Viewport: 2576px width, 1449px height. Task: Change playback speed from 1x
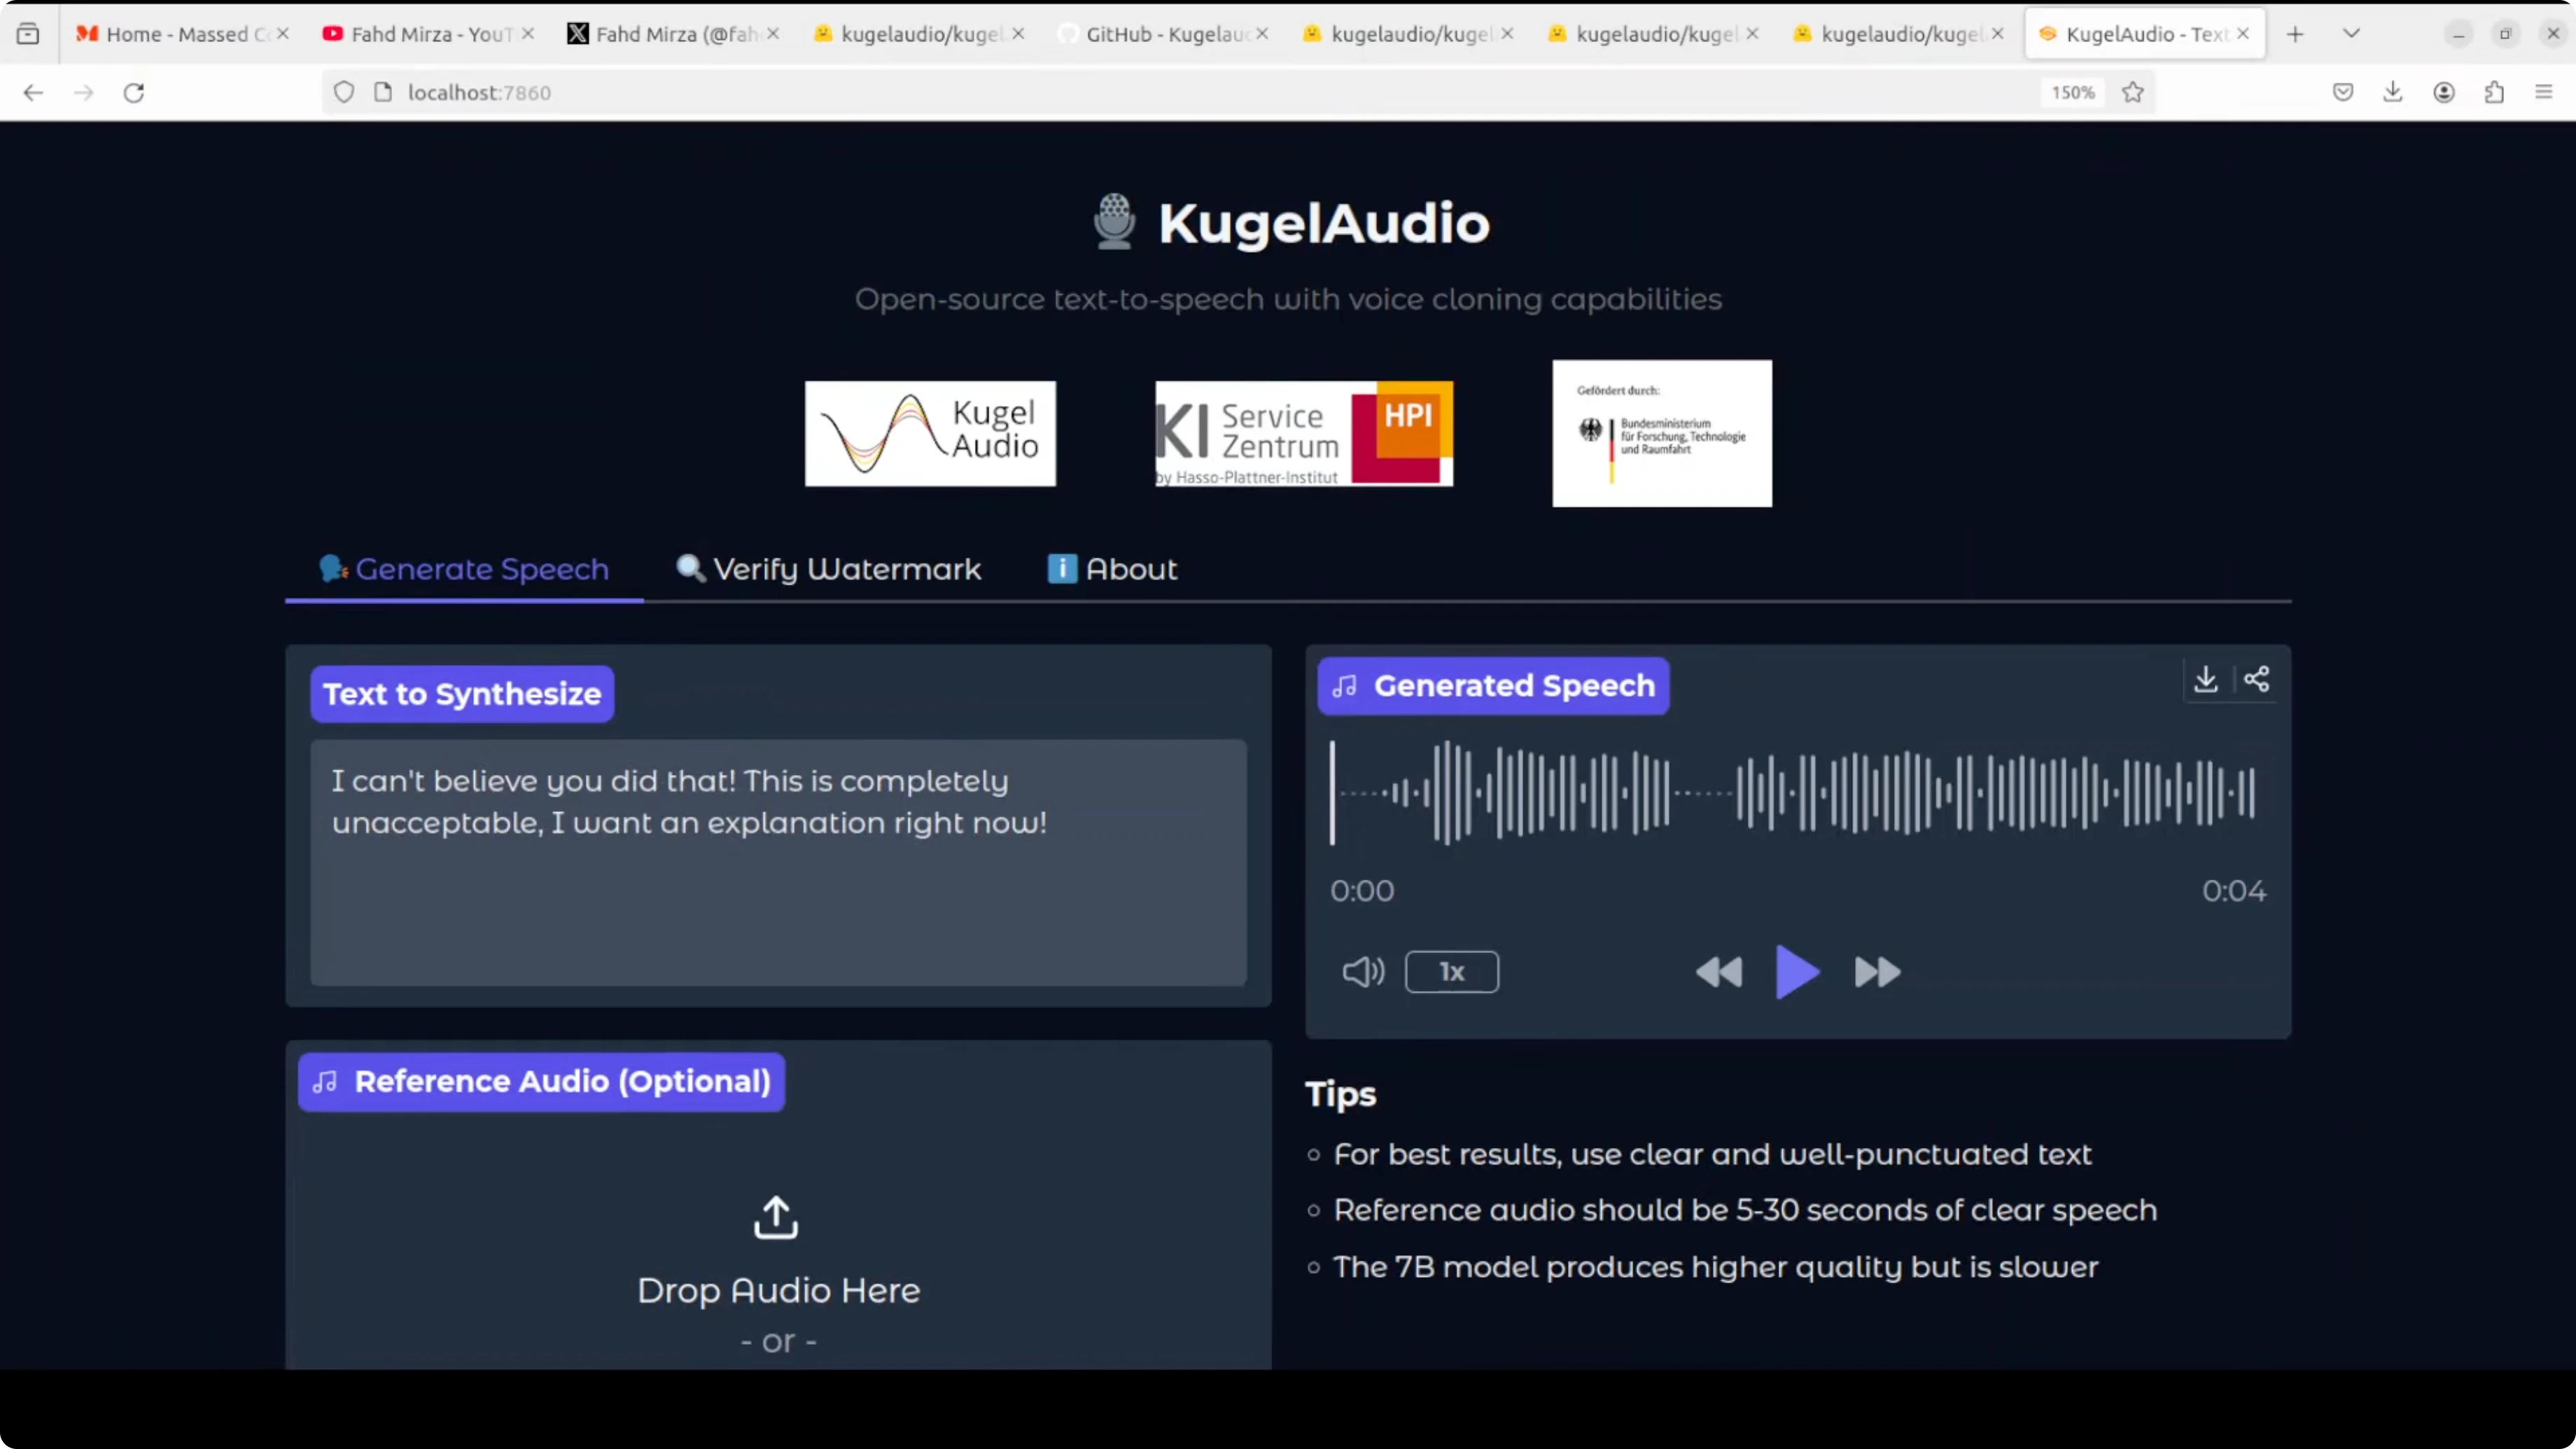[1451, 971]
